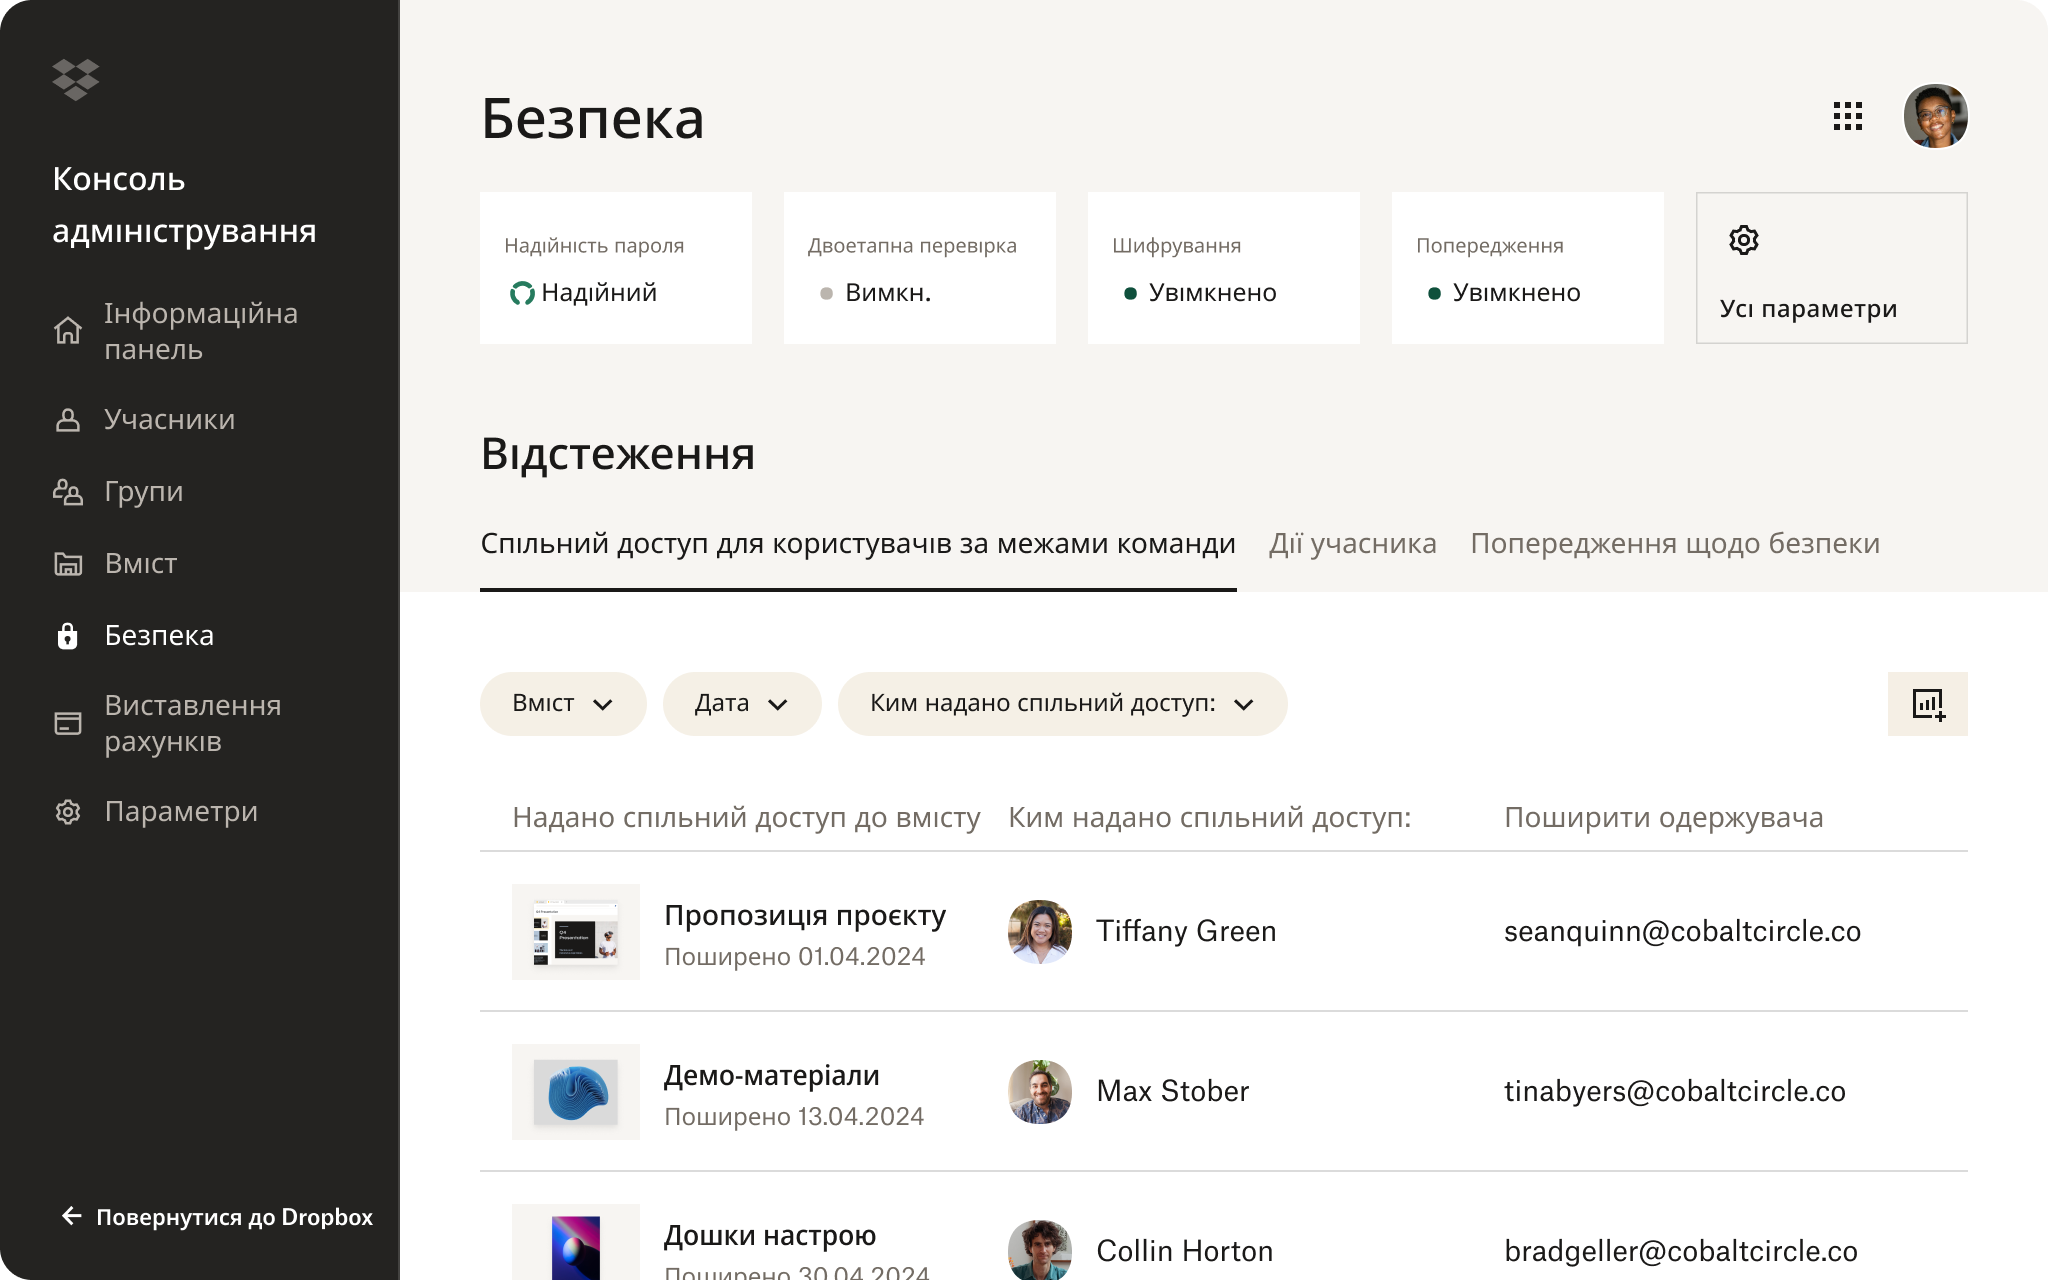This screenshot has height=1280, width=2048.
Task: Click Надано спільний доступ до вмісту column header
Action: 746,818
